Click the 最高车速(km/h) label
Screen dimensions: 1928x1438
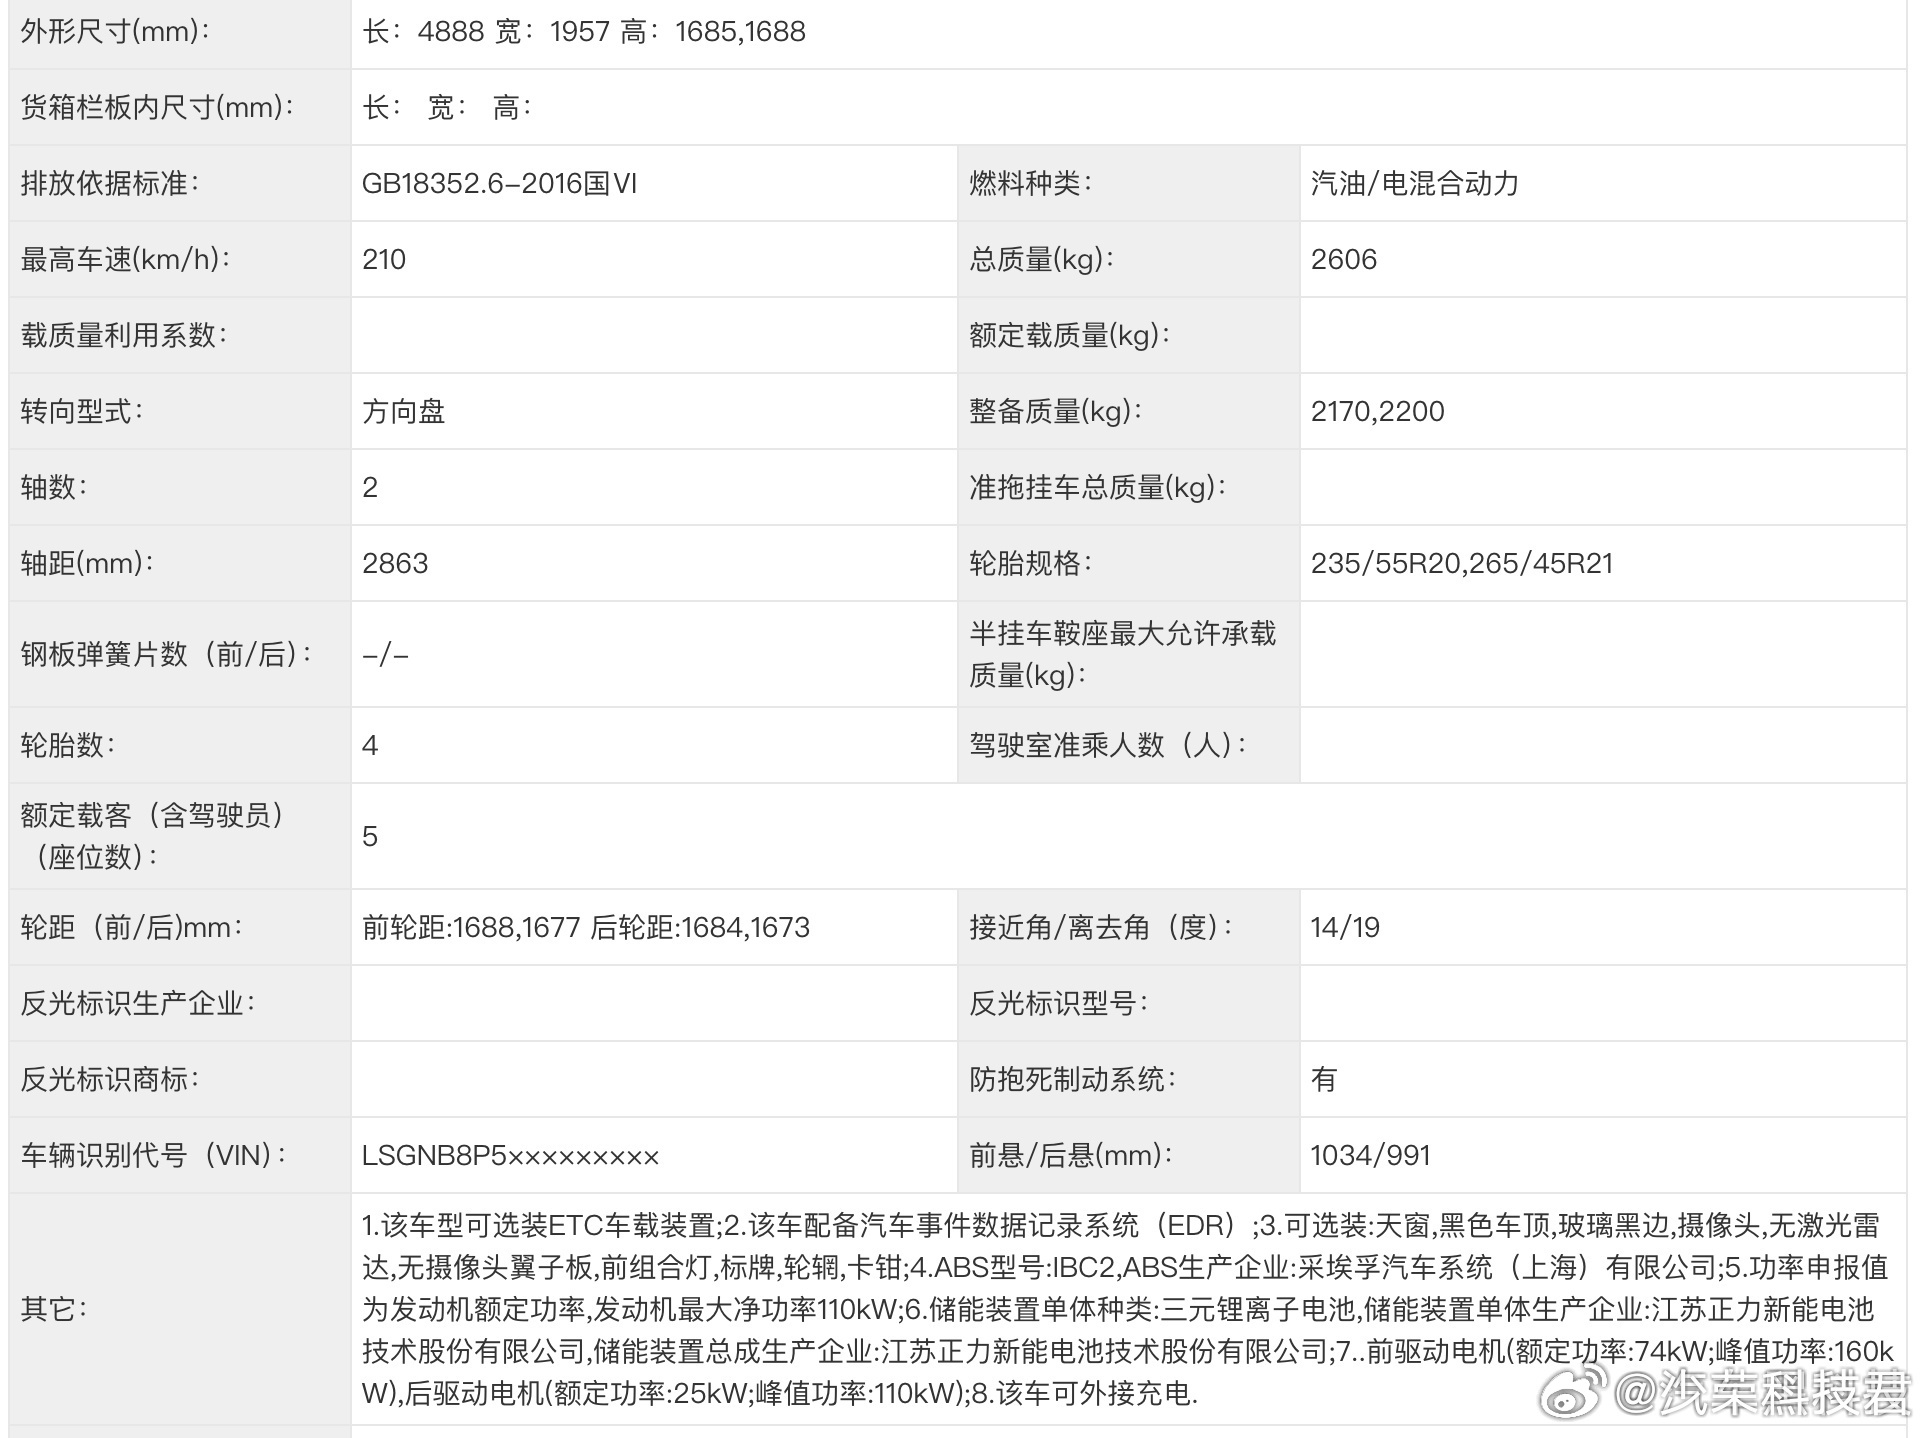click(x=126, y=260)
